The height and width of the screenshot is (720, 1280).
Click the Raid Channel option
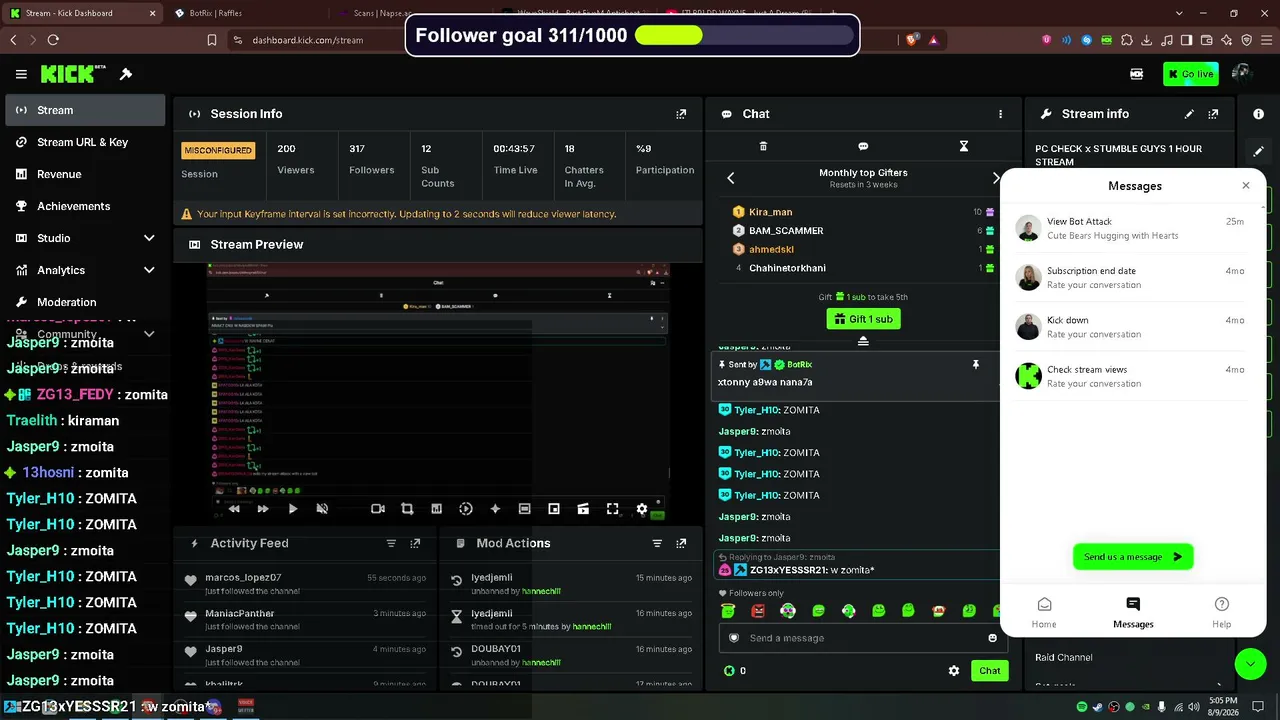click(x=1064, y=658)
